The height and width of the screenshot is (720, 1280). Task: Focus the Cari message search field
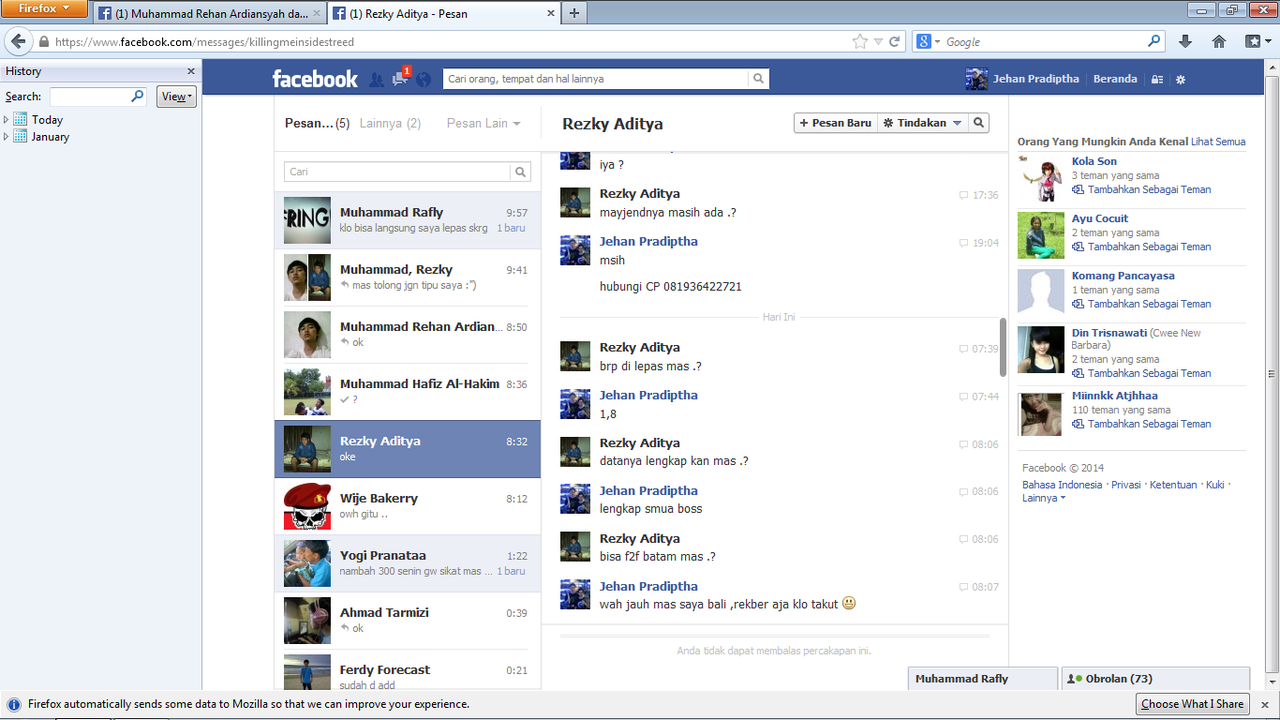pos(397,172)
